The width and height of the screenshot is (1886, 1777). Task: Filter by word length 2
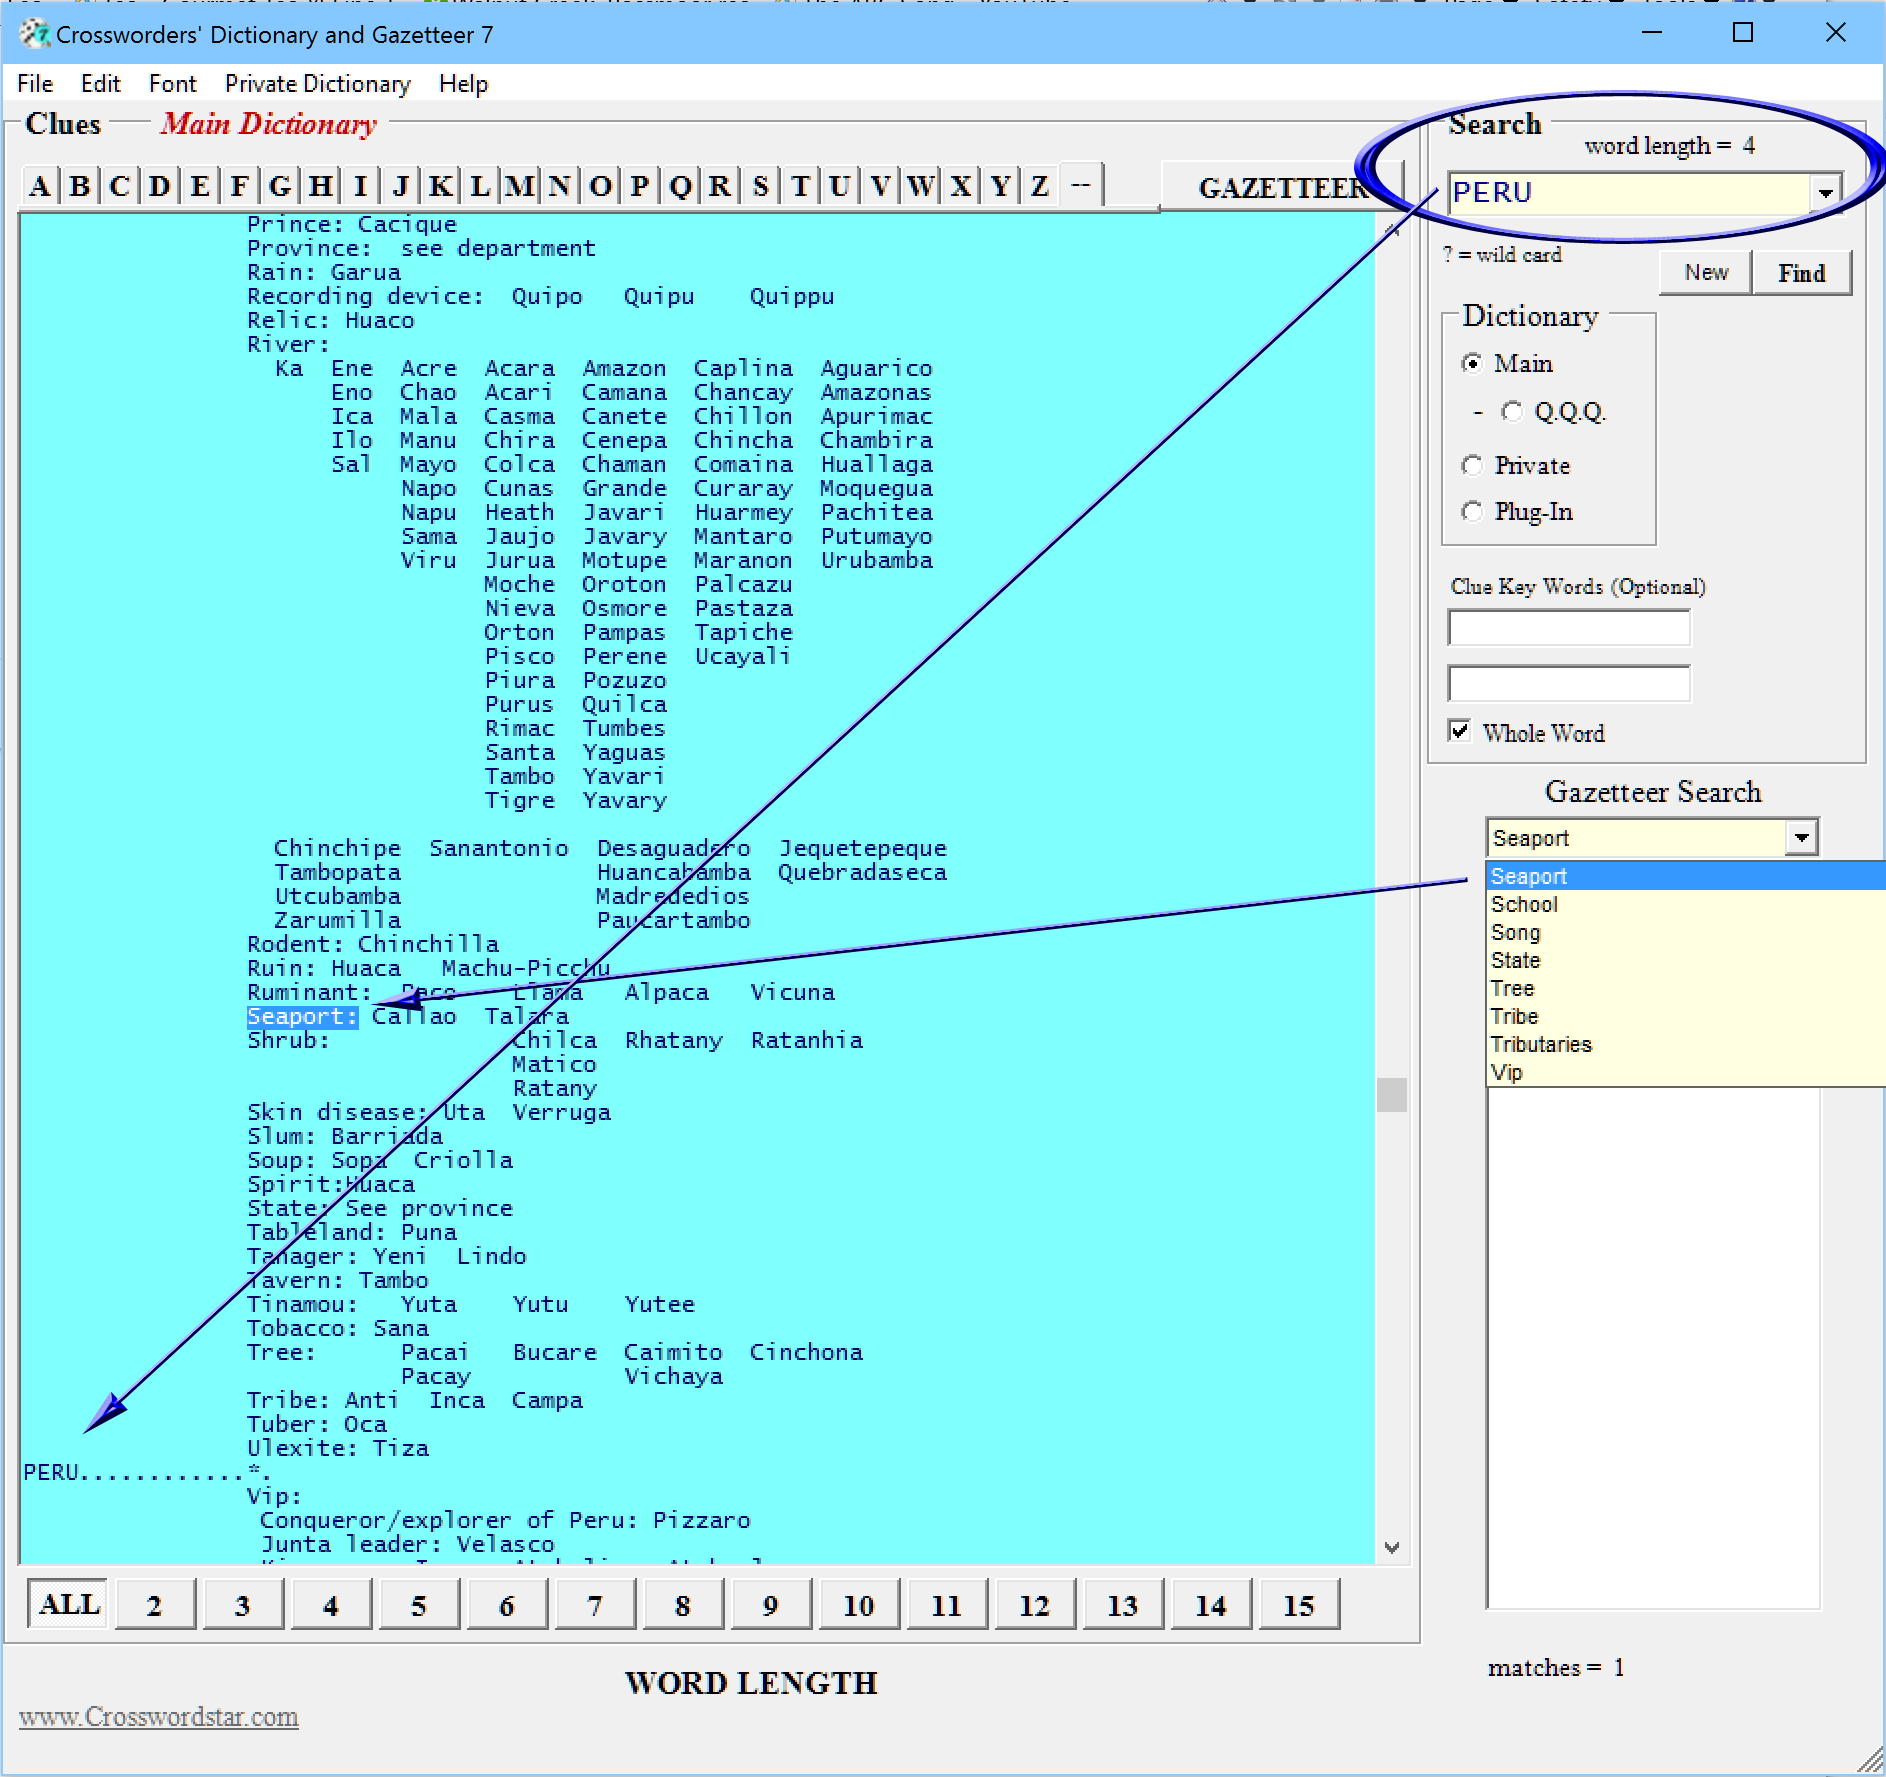click(x=155, y=1605)
